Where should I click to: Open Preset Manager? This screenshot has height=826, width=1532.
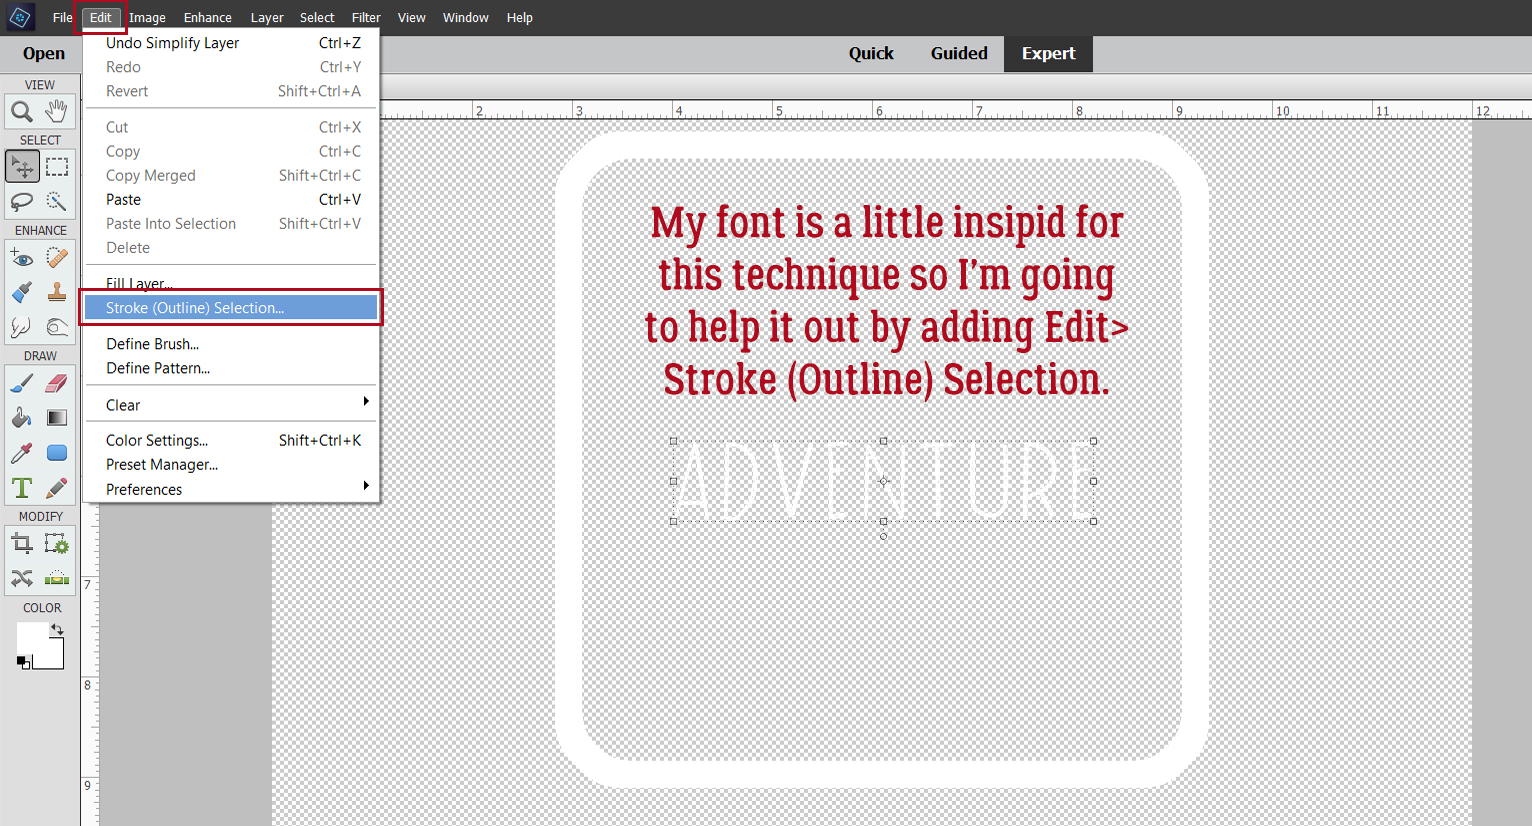coord(231,465)
